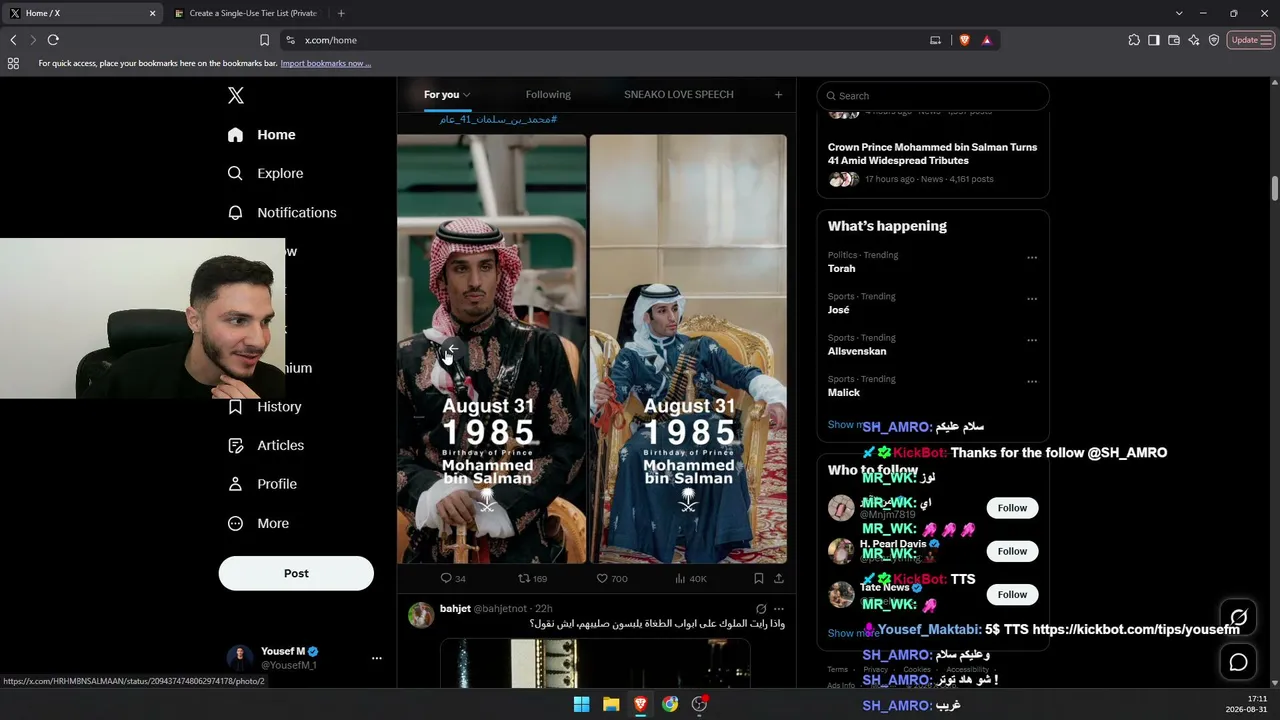Viewport: 1280px width, 720px height.
Task: Follow the @Mnjm7819 account
Action: click(x=1012, y=508)
